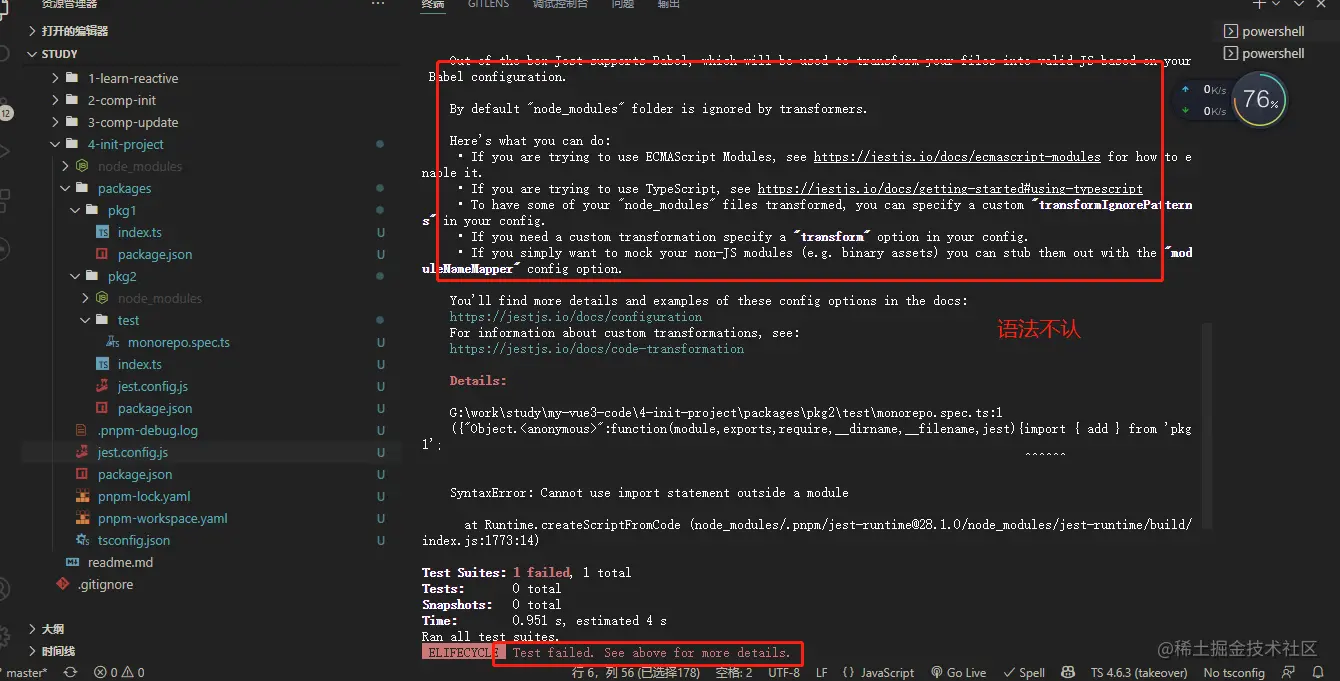Switch to the 调试控制台 panel tab

[560, 4]
